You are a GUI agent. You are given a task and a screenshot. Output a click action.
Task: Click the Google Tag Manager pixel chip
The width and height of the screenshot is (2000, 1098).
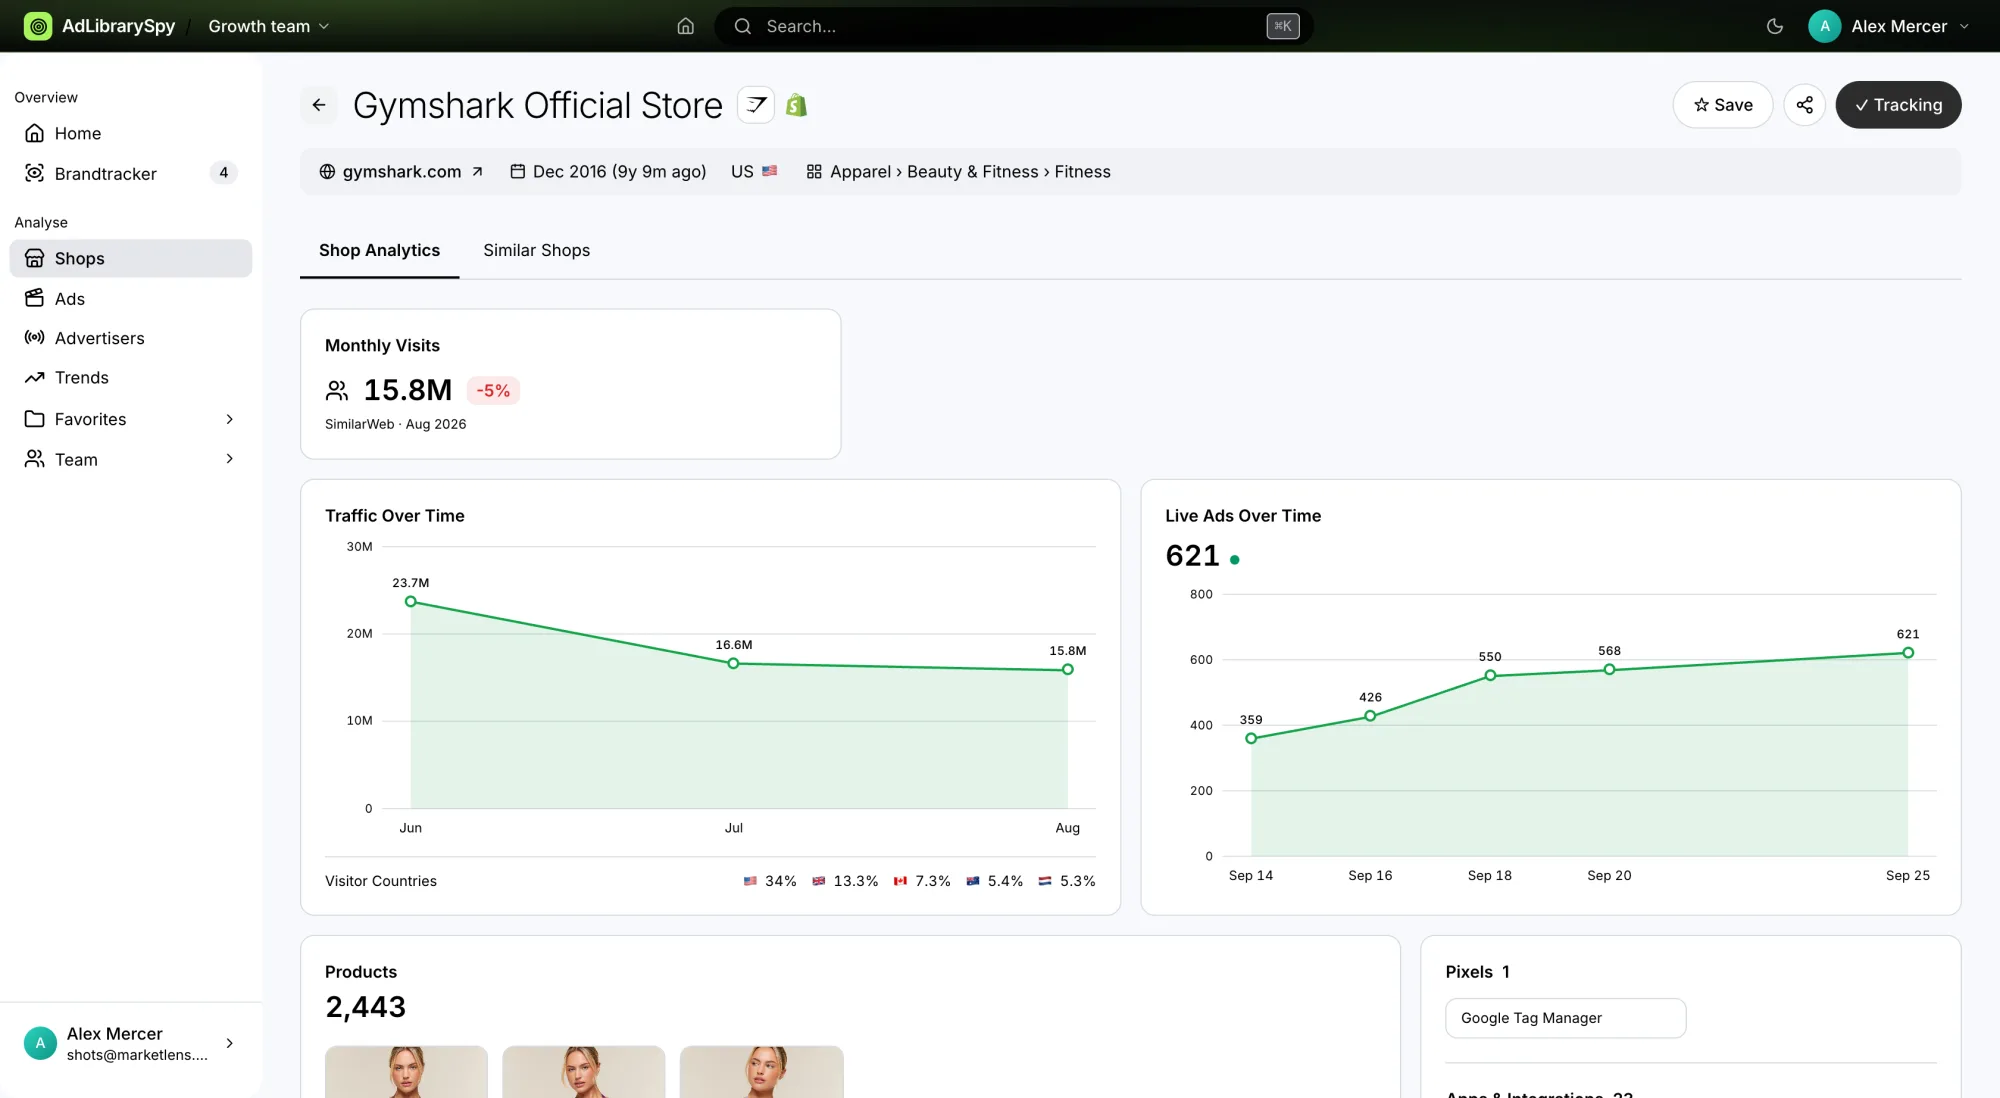click(x=1565, y=1018)
